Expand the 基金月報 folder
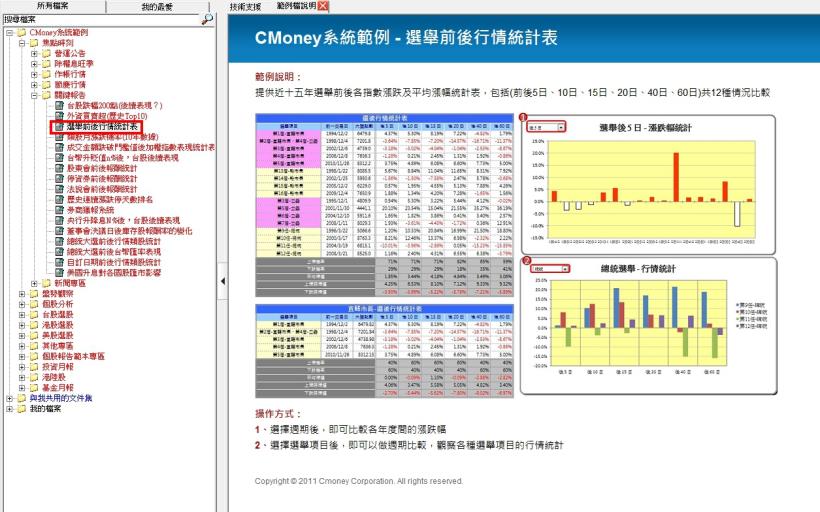 22,388
